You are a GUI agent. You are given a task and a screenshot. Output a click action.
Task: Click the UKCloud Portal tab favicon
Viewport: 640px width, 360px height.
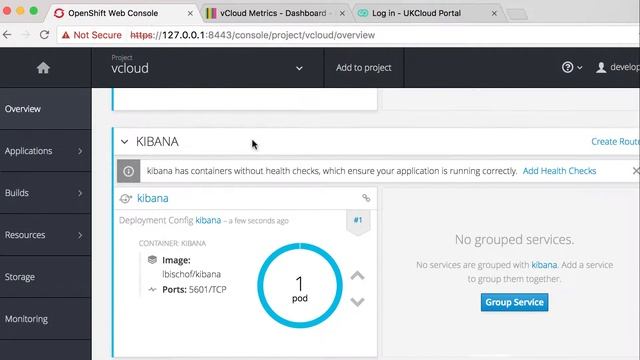pos(363,13)
